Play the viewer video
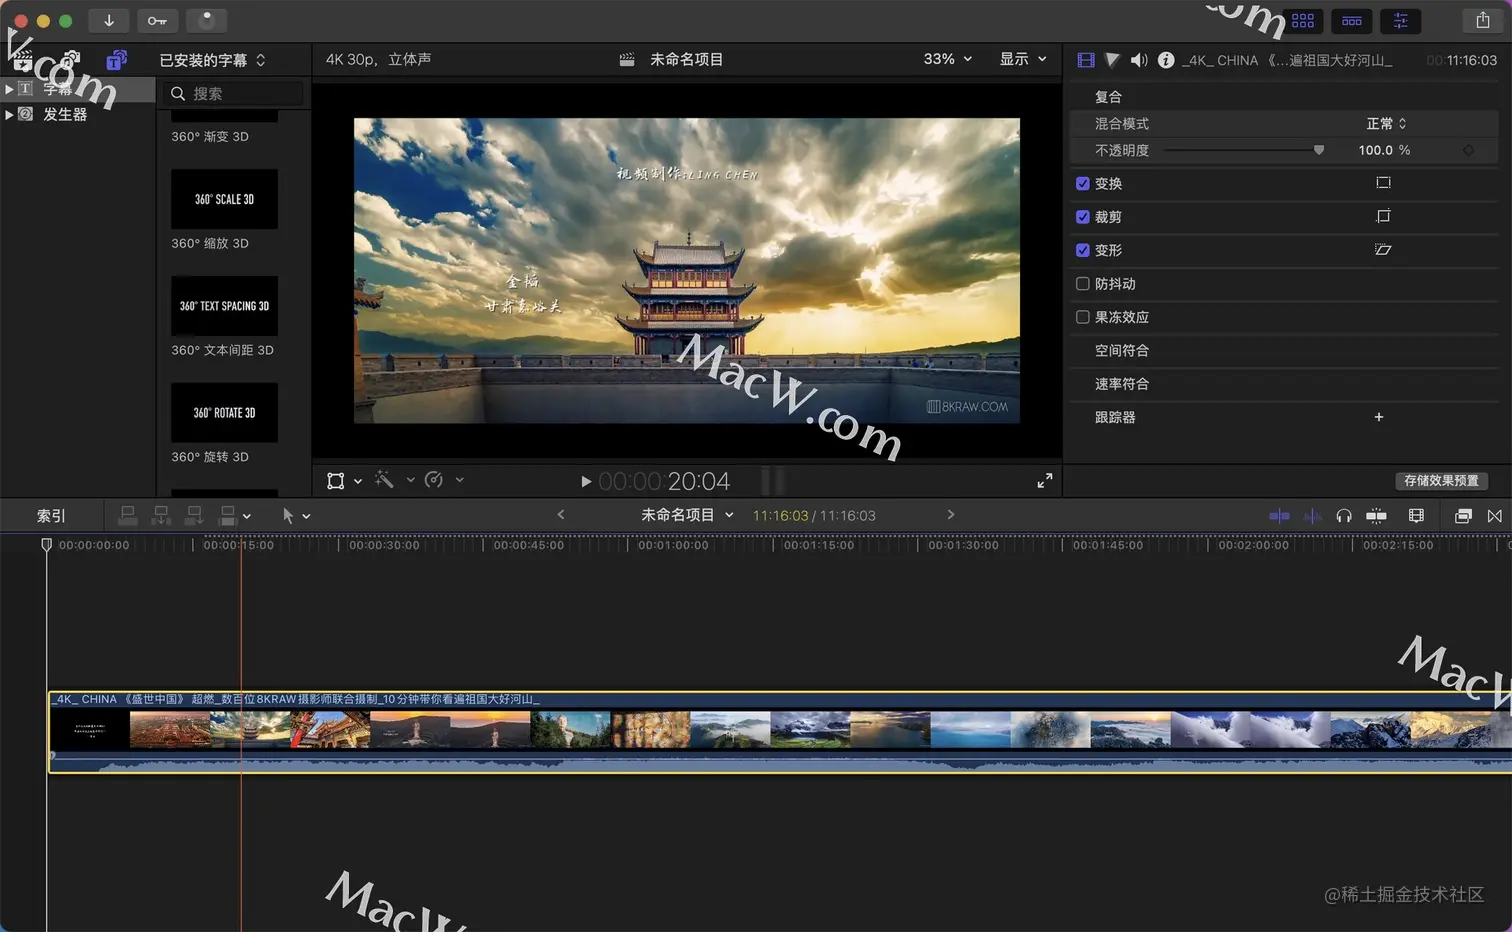 pos(586,481)
